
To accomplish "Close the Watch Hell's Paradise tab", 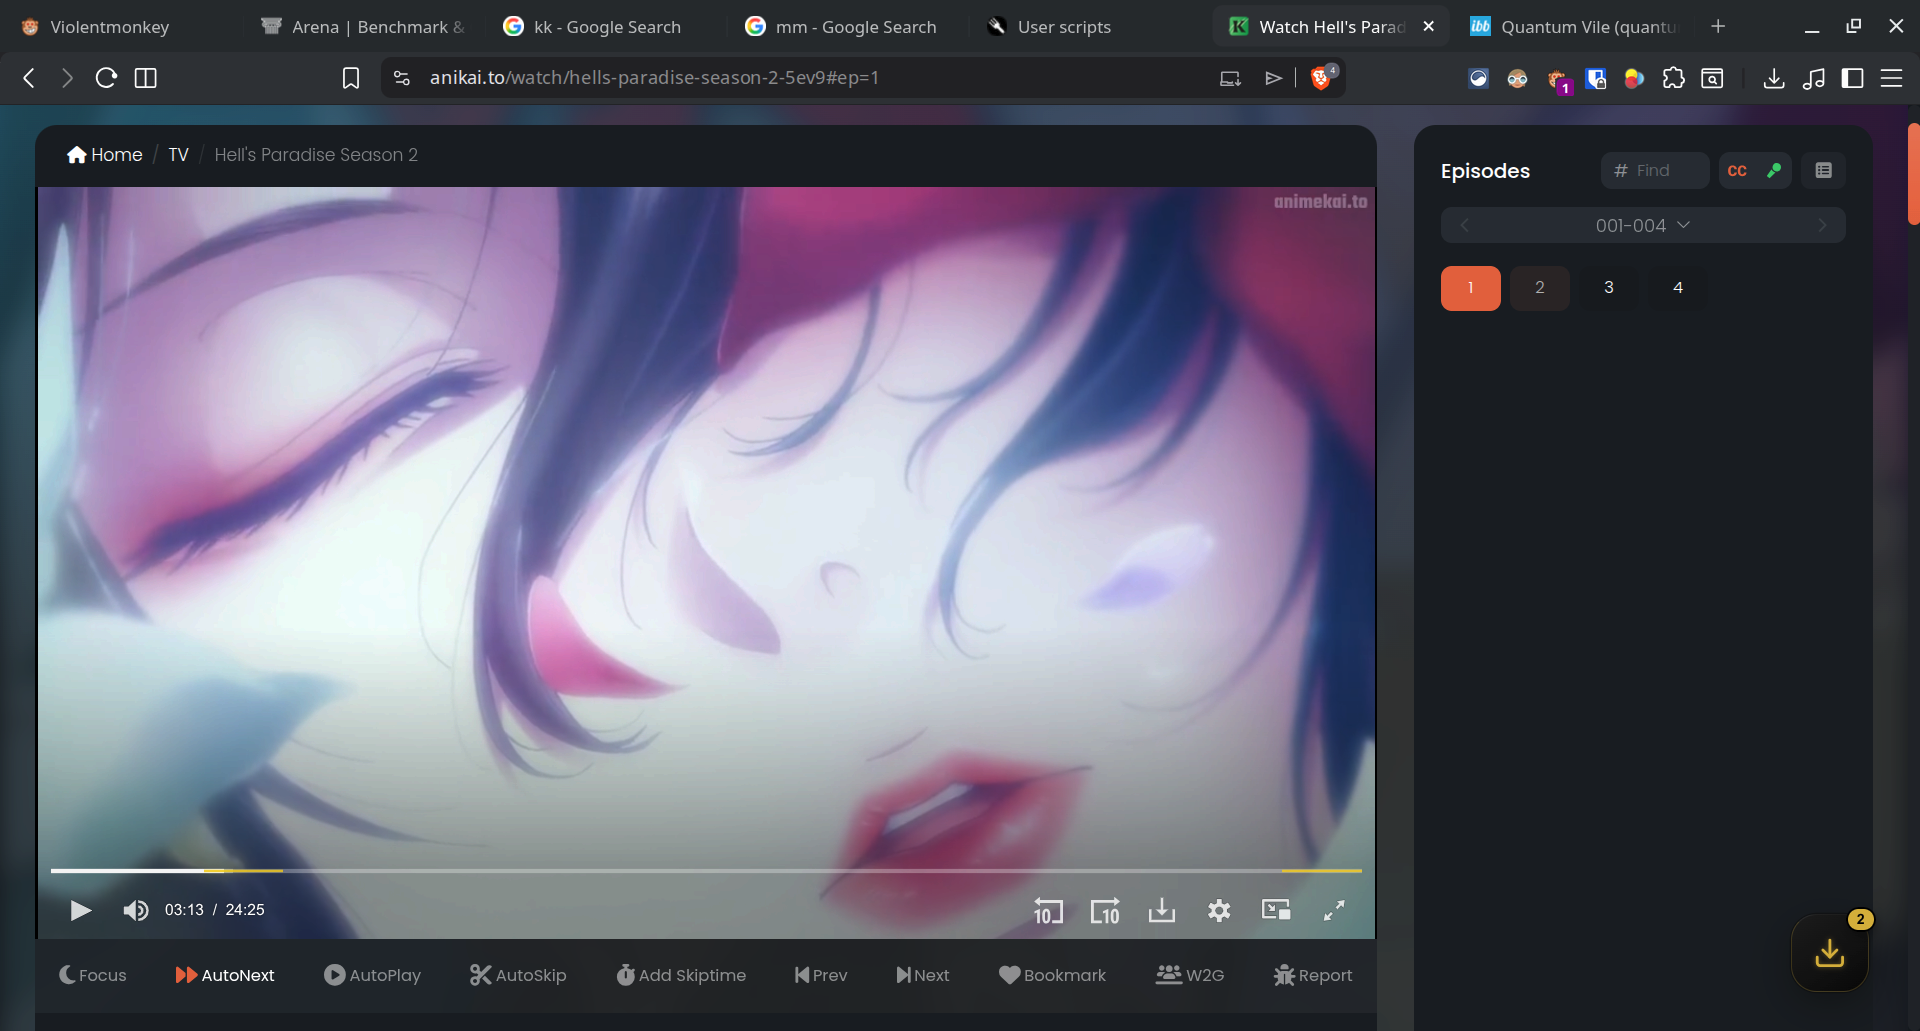I will [x=1429, y=27].
